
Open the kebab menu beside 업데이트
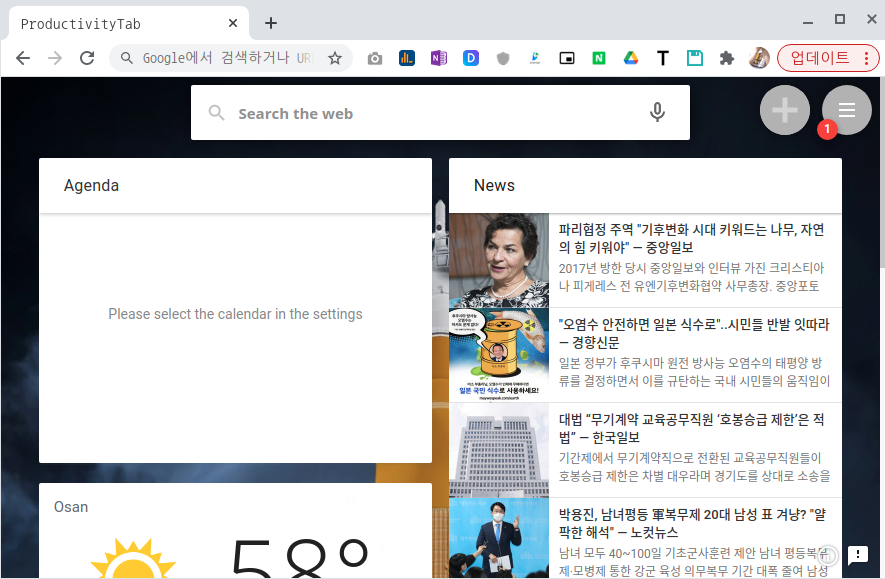(x=866, y=58)
